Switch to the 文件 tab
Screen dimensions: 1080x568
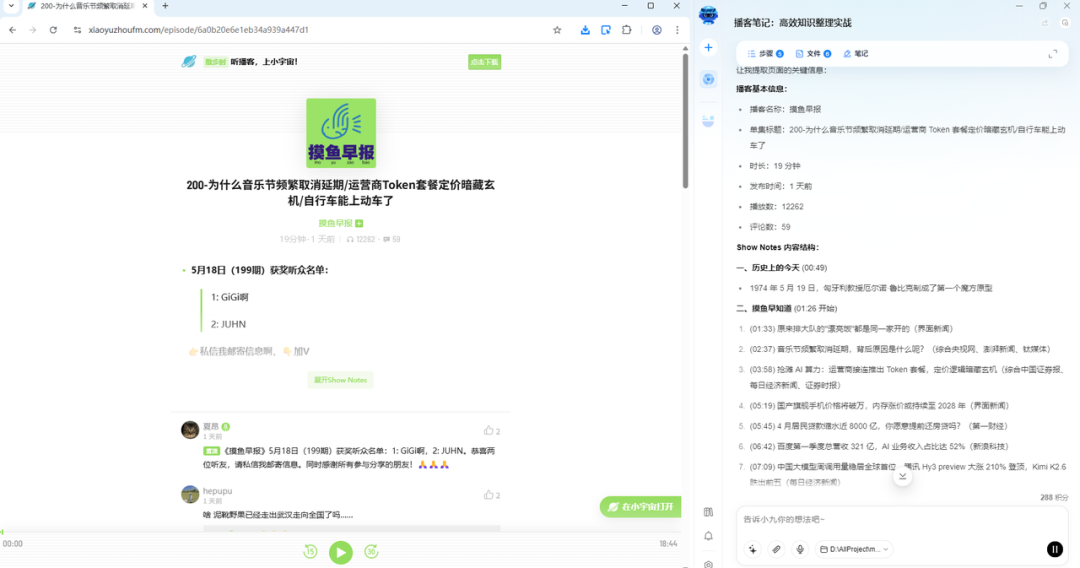point(813,54)
